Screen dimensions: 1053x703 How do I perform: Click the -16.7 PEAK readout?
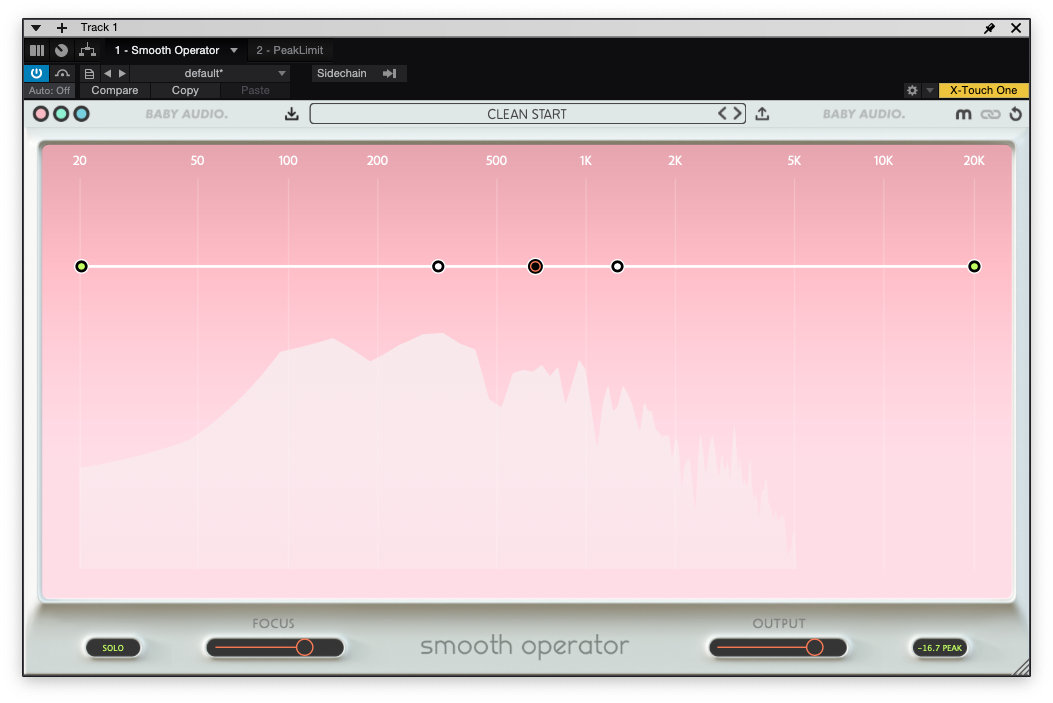coord(940,648)
